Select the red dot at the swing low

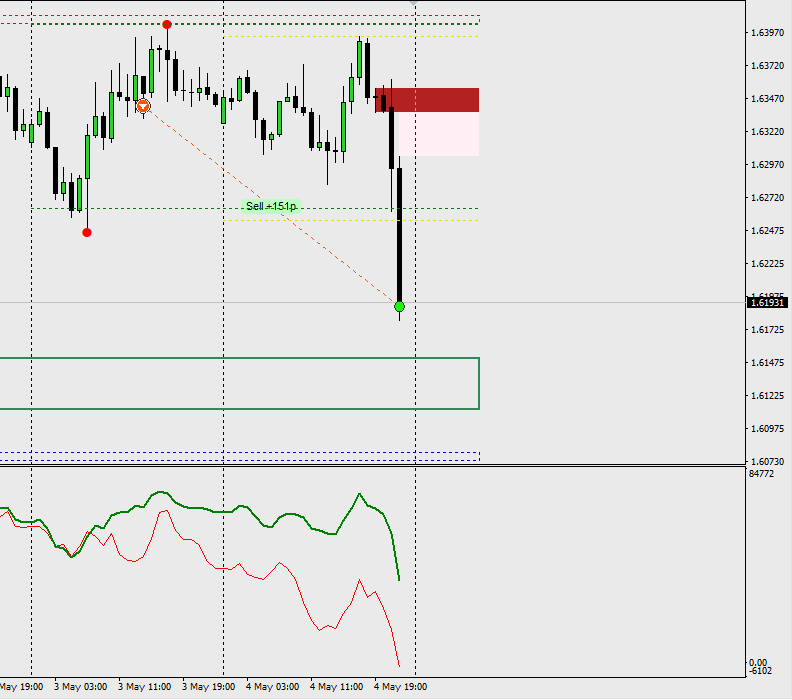click(x=87, y=233)
